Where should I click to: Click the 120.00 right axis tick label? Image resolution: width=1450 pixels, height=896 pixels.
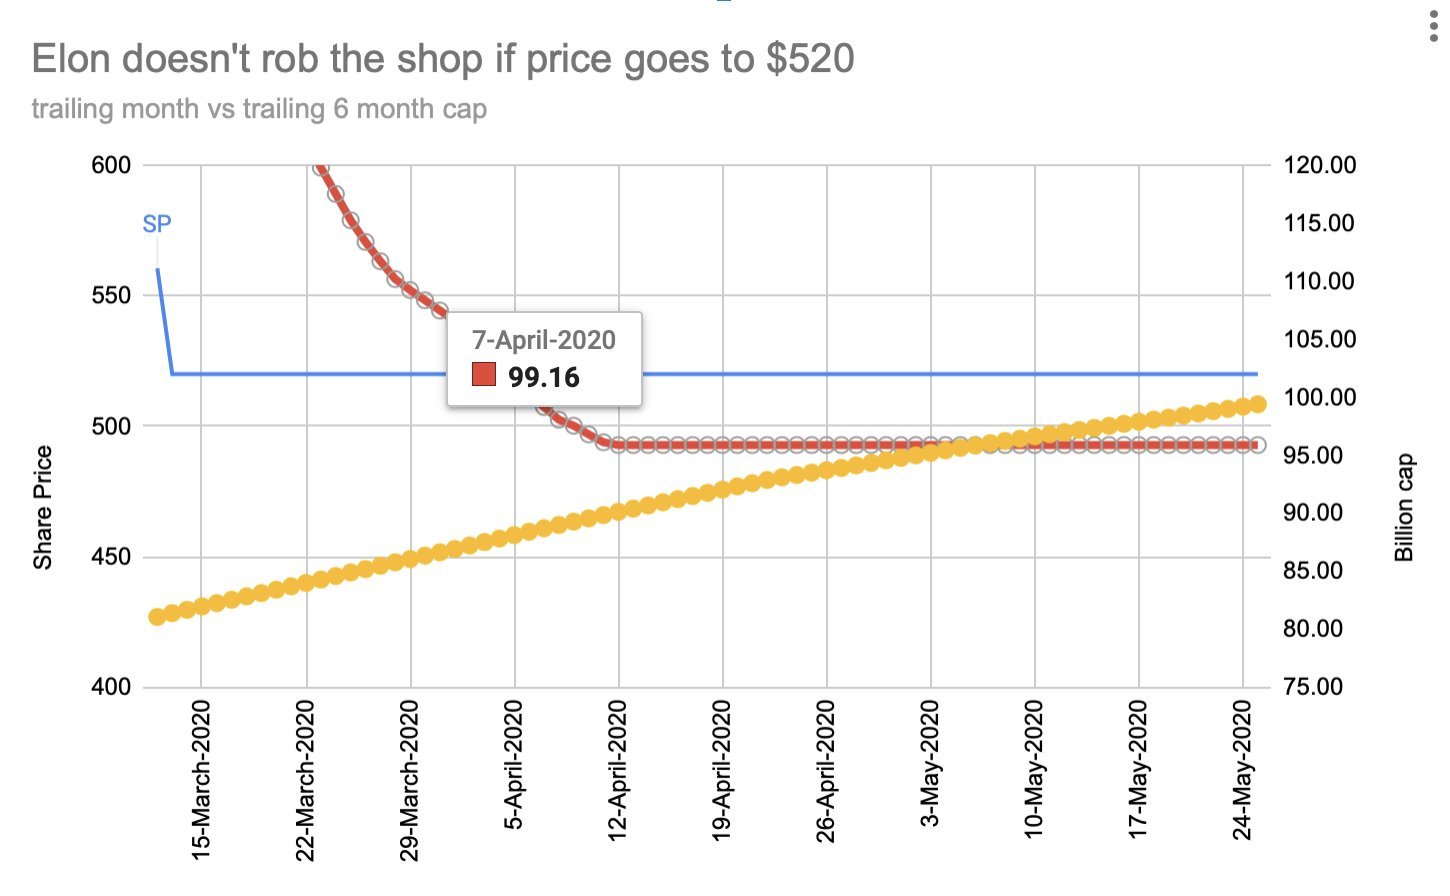(1320, 165)
